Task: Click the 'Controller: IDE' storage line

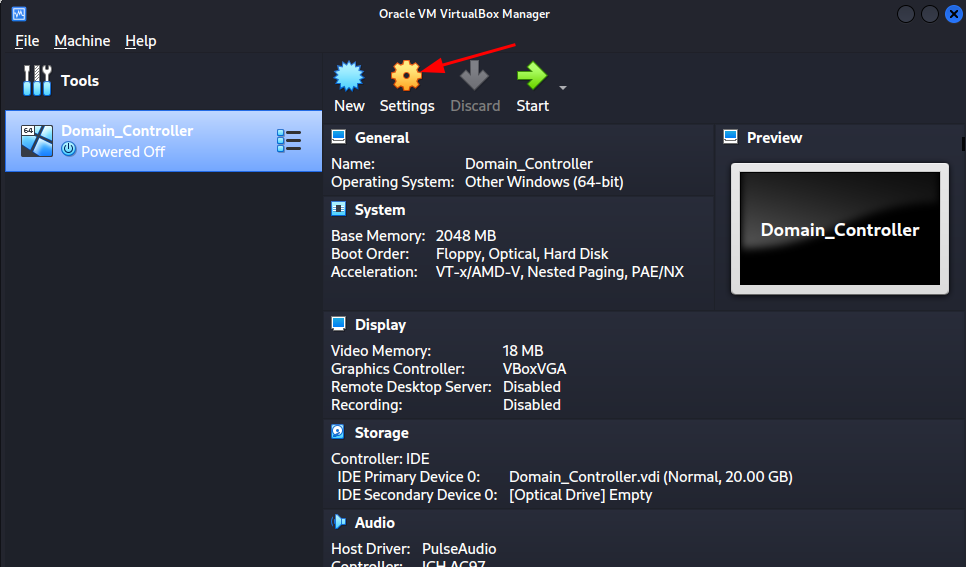Action: [380, 459]
